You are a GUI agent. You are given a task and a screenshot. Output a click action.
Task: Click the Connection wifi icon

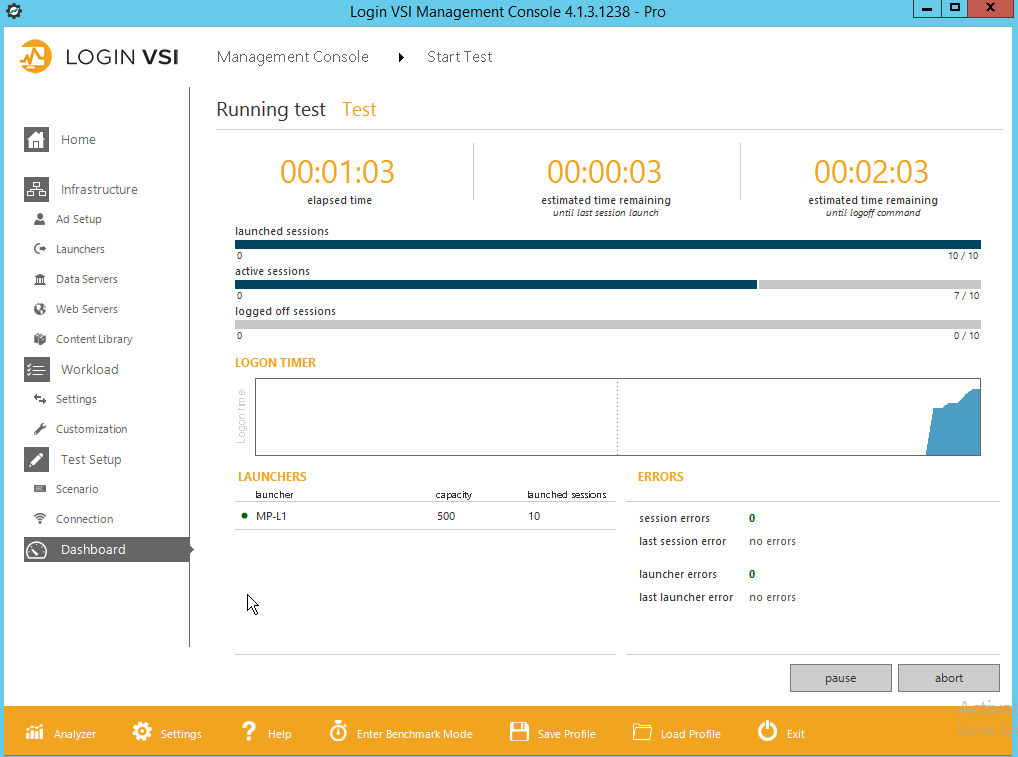pos(40,519)
